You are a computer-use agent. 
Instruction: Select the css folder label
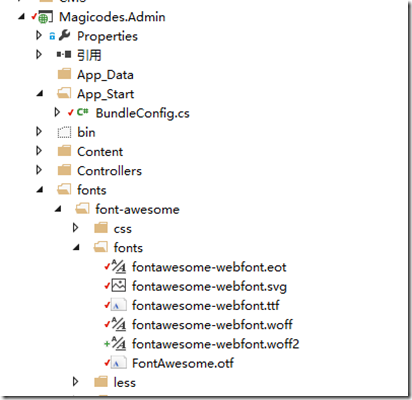(x=123, y=229)
